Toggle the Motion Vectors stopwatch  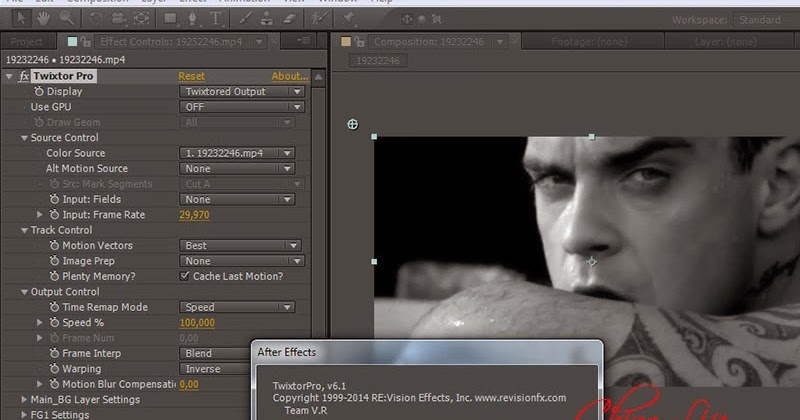[x=55, y=245]
